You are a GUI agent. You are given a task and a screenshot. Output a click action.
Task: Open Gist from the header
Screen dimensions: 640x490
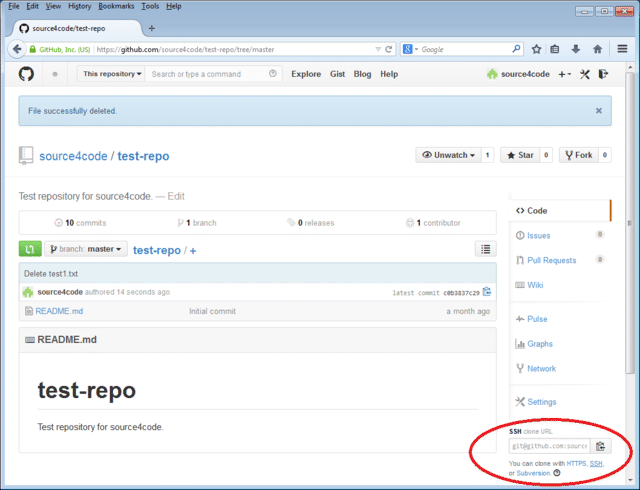click(338, 74)
